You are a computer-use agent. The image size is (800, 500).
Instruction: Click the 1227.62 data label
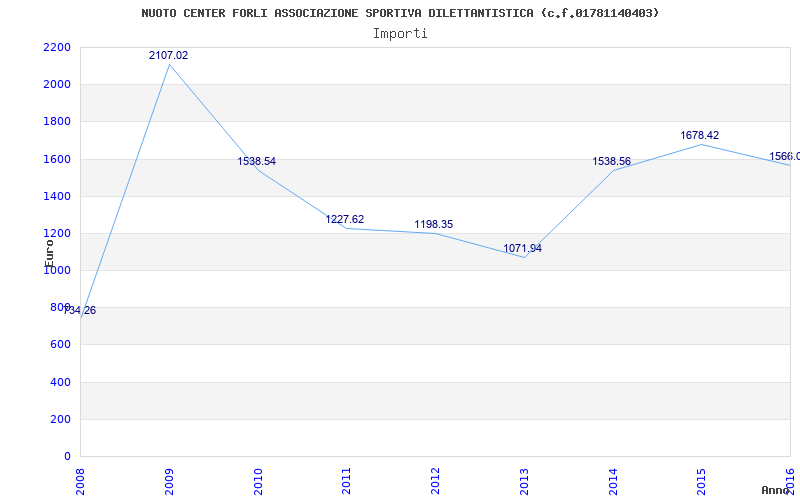(x=345, y=219)
